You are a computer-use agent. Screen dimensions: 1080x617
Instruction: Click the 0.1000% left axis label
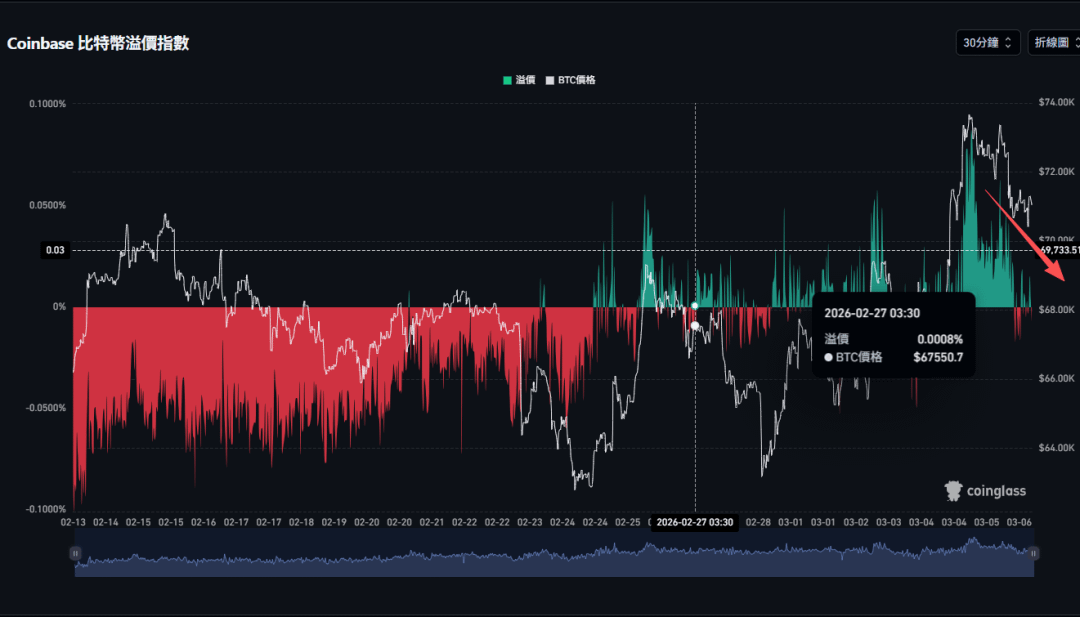[48, 104]
